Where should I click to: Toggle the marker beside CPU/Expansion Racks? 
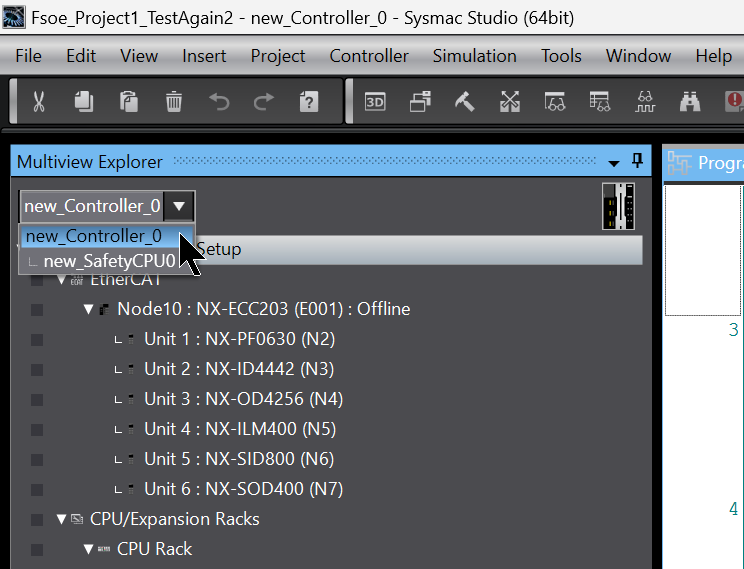[37, 520]
